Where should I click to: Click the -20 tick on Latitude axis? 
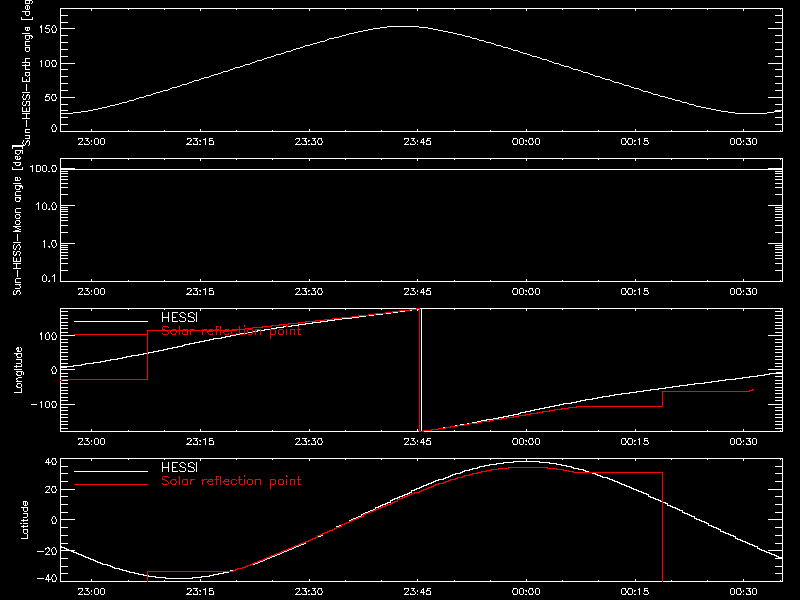(47, 551)
